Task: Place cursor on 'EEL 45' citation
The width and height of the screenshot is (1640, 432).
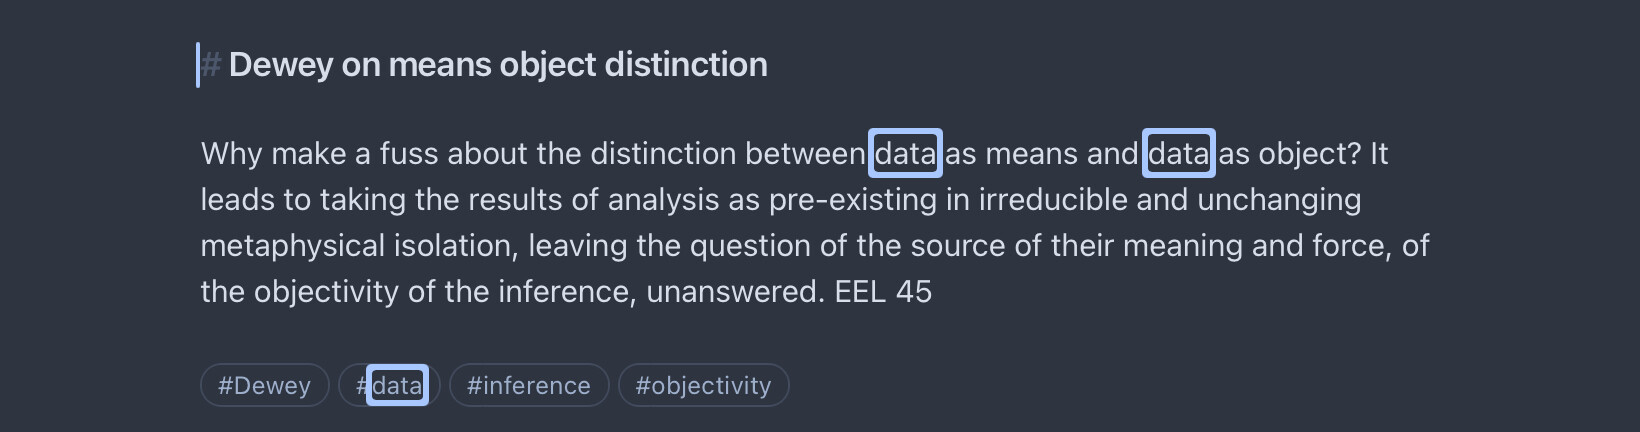Action: point(883,291)
